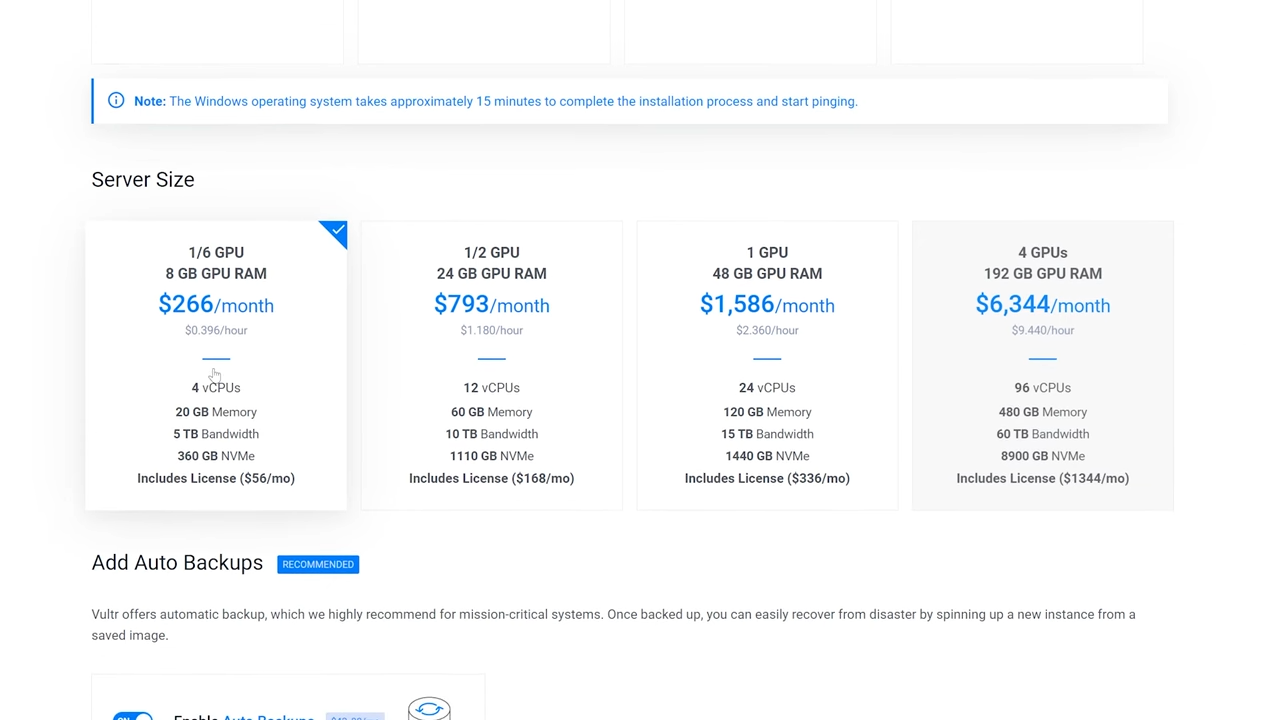The image size is (1280, 720).
Task: Select the 1/2 GPU 24 GB GPU RAM plan
Action: click(x=492, y=366)
